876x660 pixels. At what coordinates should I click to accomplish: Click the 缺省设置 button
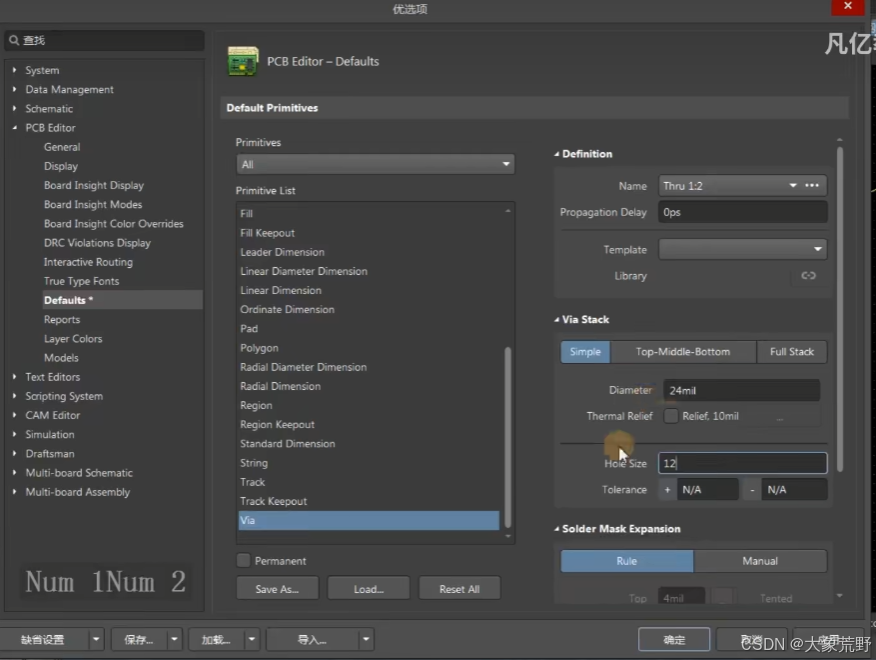click(x=44, y=639)
